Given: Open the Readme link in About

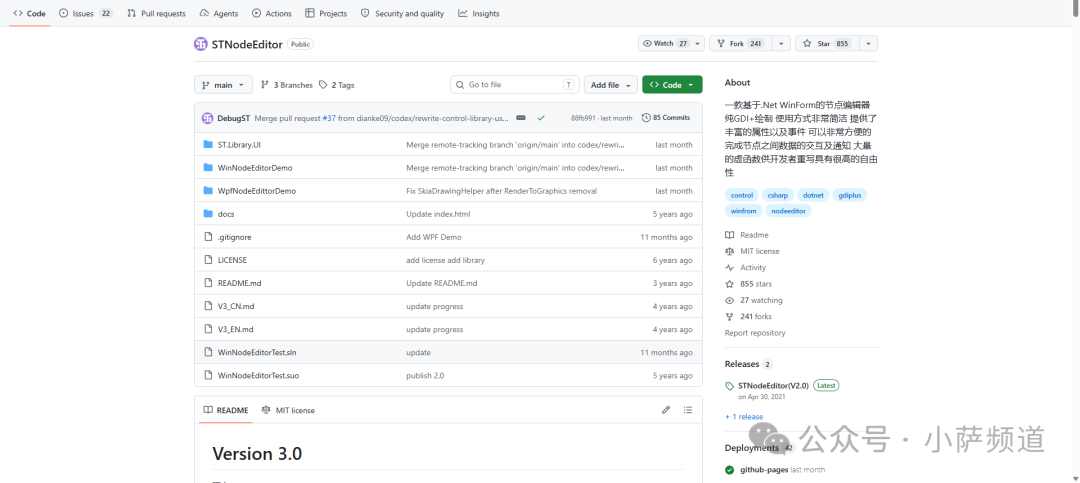Looking at the screenshot, I should coord(747,235).
